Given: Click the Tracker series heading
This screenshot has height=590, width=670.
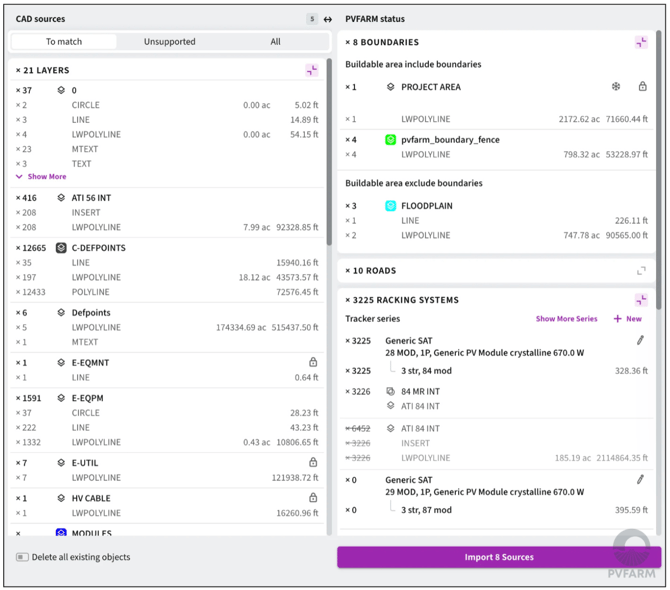Looking at the screenshot, I should (x=373, y=319).
